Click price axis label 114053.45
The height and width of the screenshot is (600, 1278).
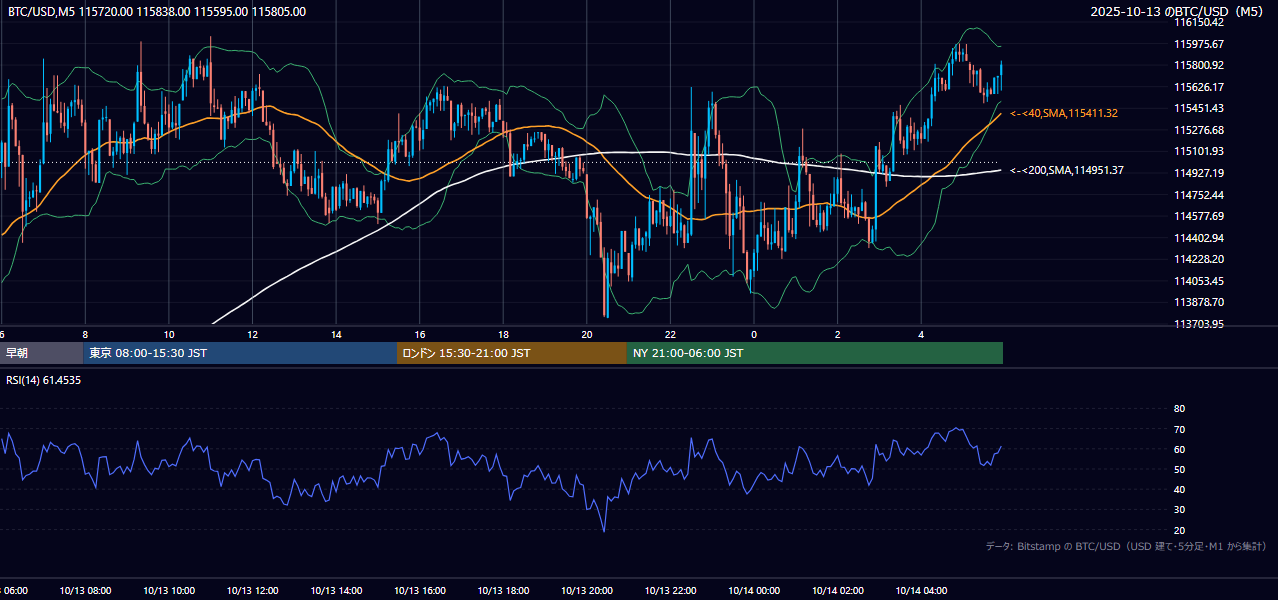coord(1201,281)
